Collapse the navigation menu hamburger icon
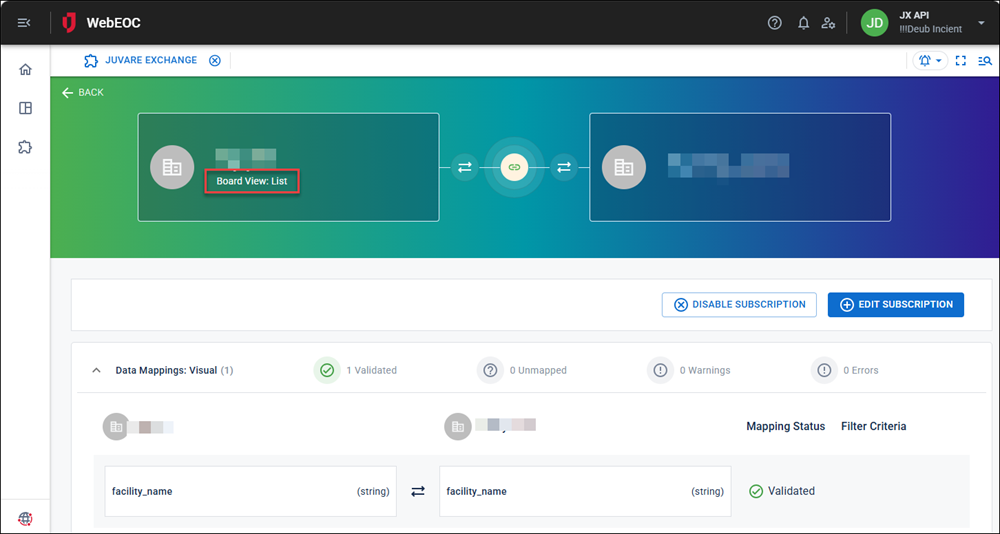The height and width of the screenshot is (534, 1000). [x=24, y=23]
